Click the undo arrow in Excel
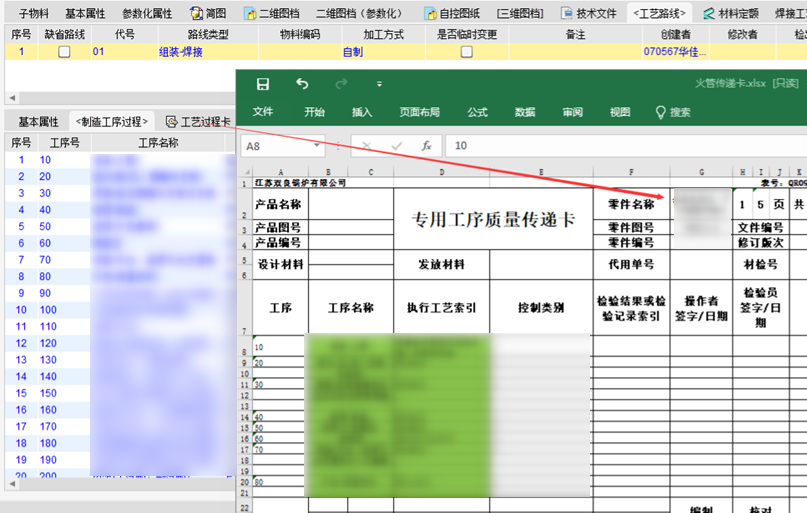Viewport: 807px width, 513px height. point(302,83)
